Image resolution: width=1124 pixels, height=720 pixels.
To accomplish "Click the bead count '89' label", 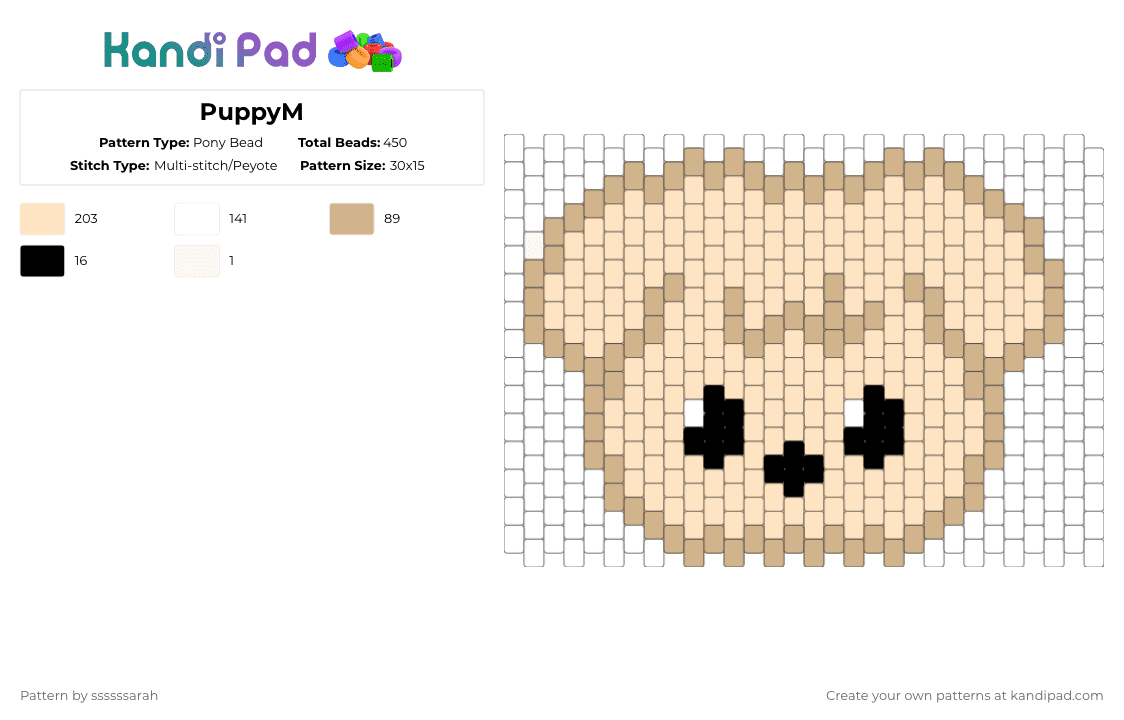I will click(x=392, y=219).
